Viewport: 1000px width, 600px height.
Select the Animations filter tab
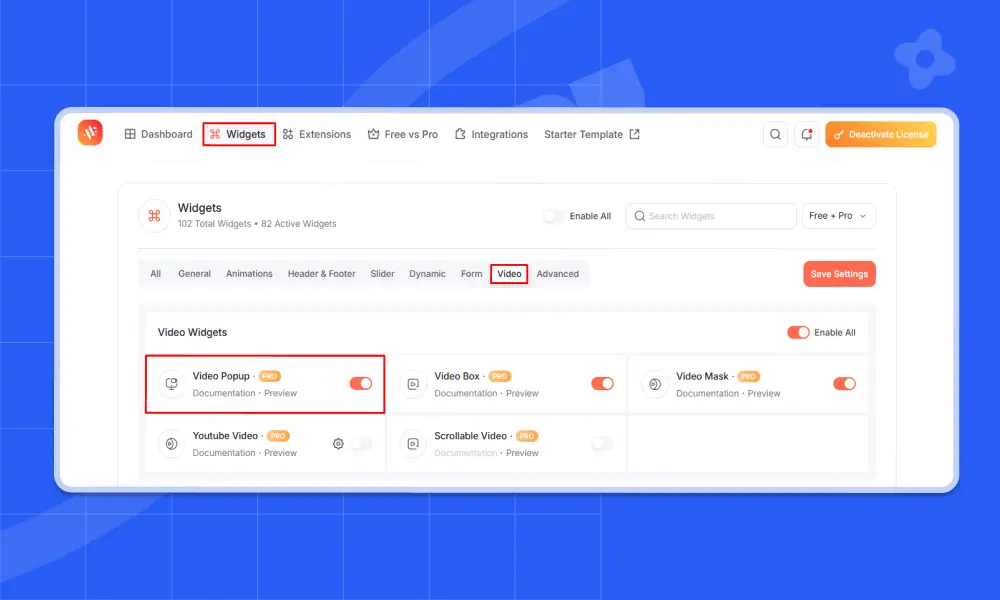point(249,274)
